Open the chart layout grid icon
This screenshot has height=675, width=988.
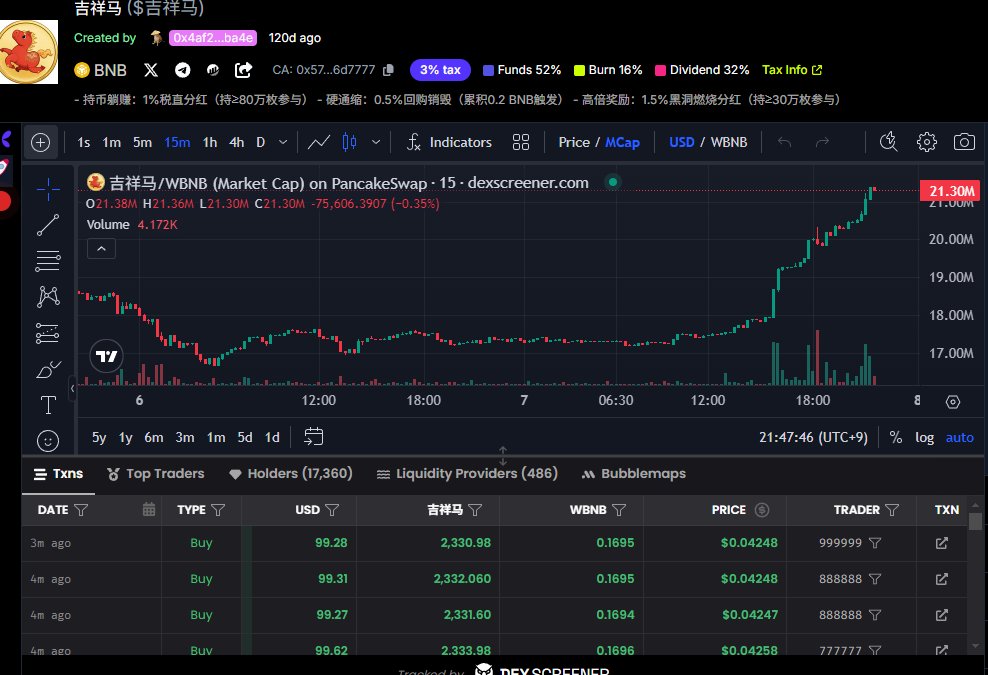coord(521,142)
